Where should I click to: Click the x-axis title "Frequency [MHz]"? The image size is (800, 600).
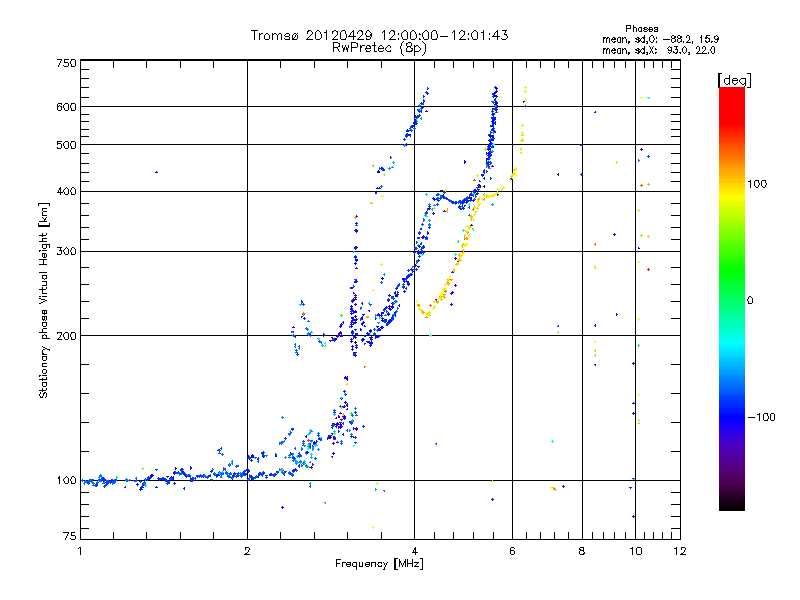click(x=379, y=564)
